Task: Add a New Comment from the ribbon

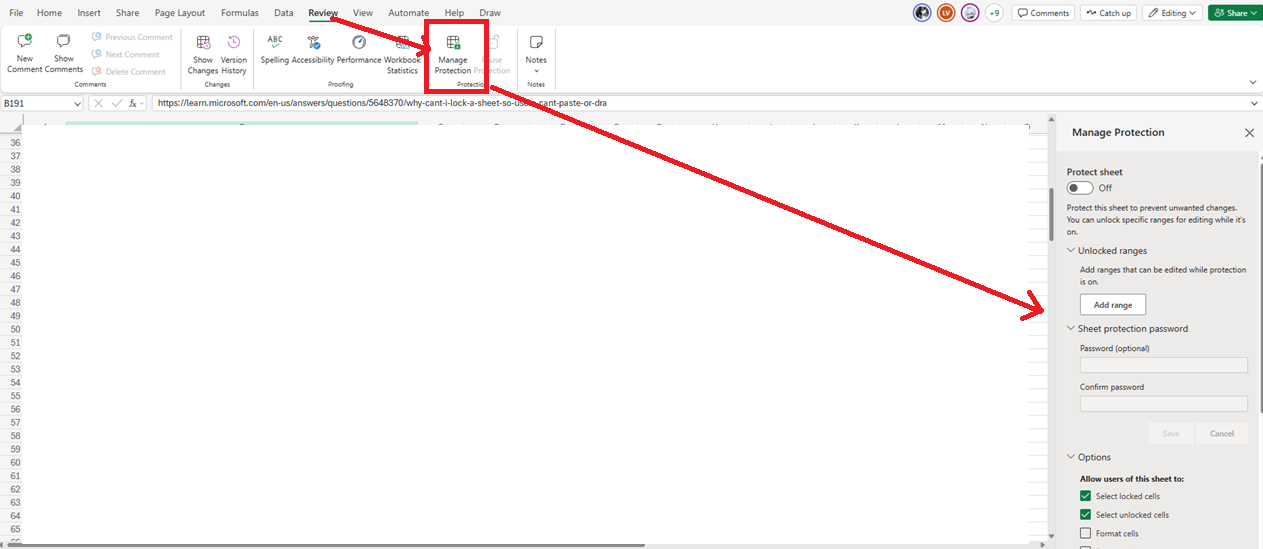Action: pos(25,52)
